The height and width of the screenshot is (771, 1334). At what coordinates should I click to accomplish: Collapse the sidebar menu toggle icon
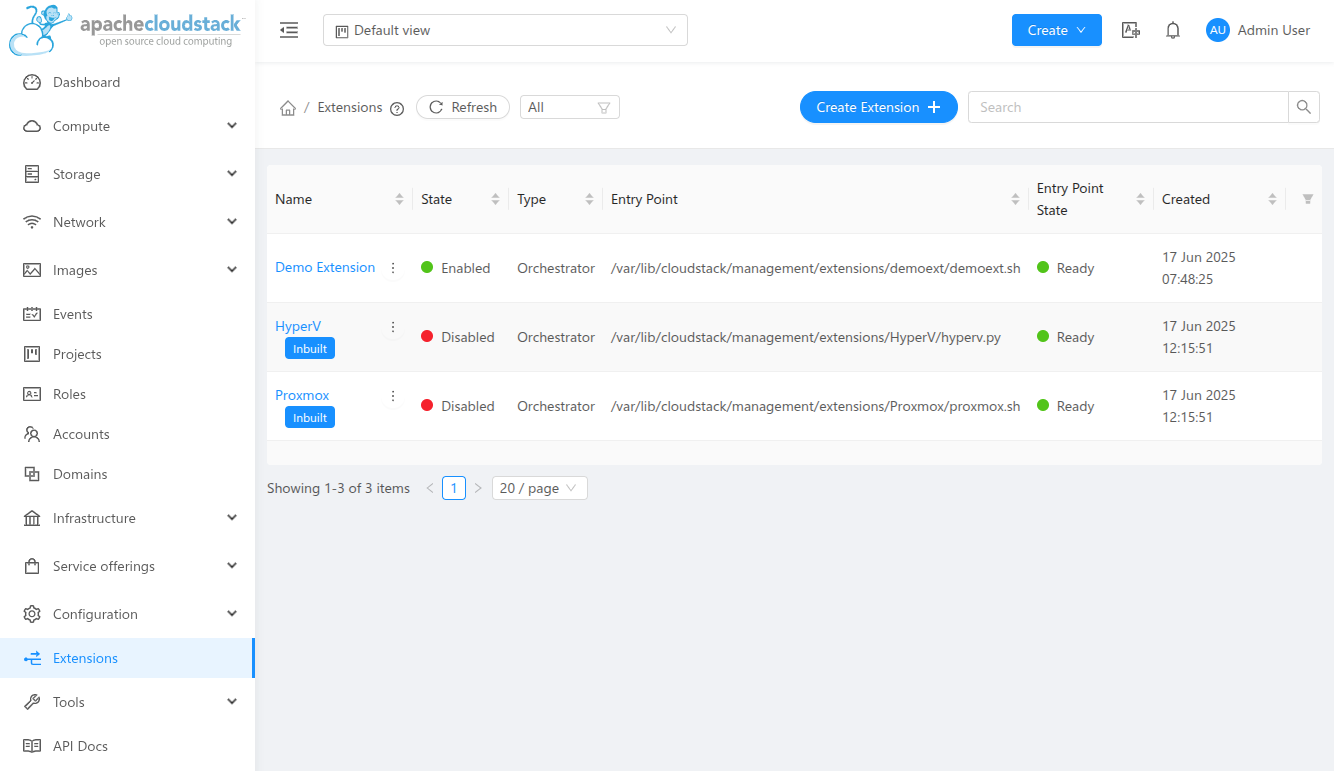[289, 30]
